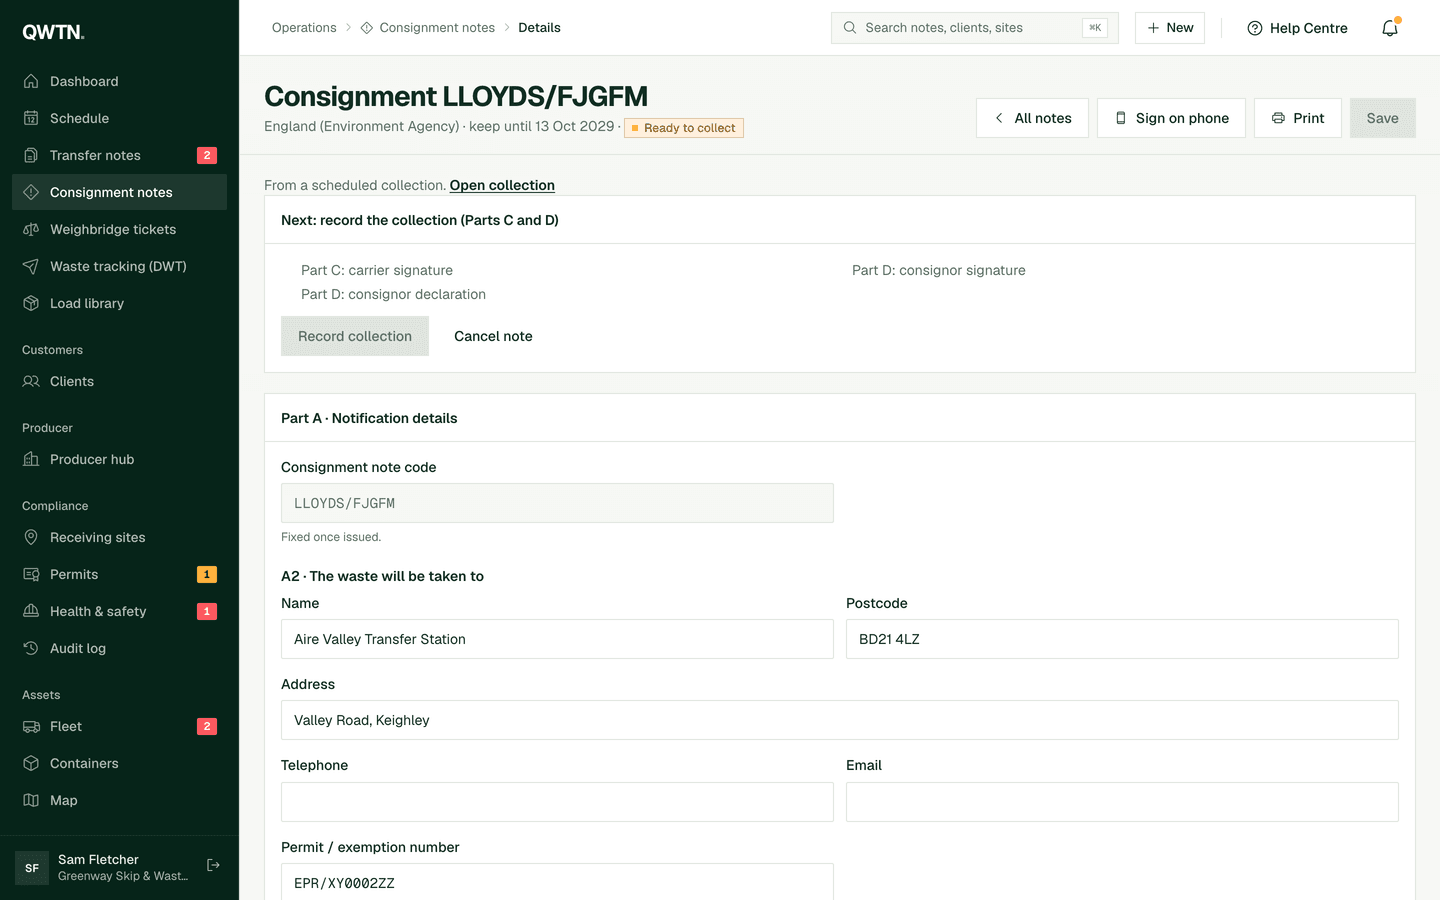Go back to All notes
The image size is (1440, 900).
click(1032, 118)
